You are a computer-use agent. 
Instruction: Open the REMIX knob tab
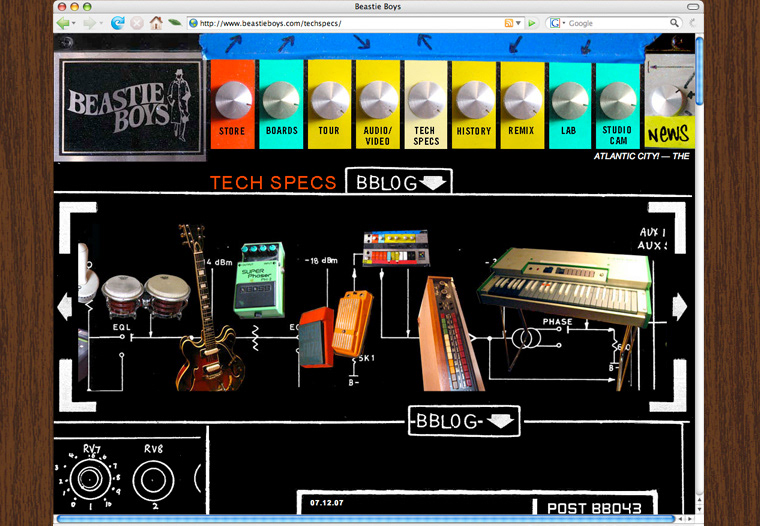point(522,104)
